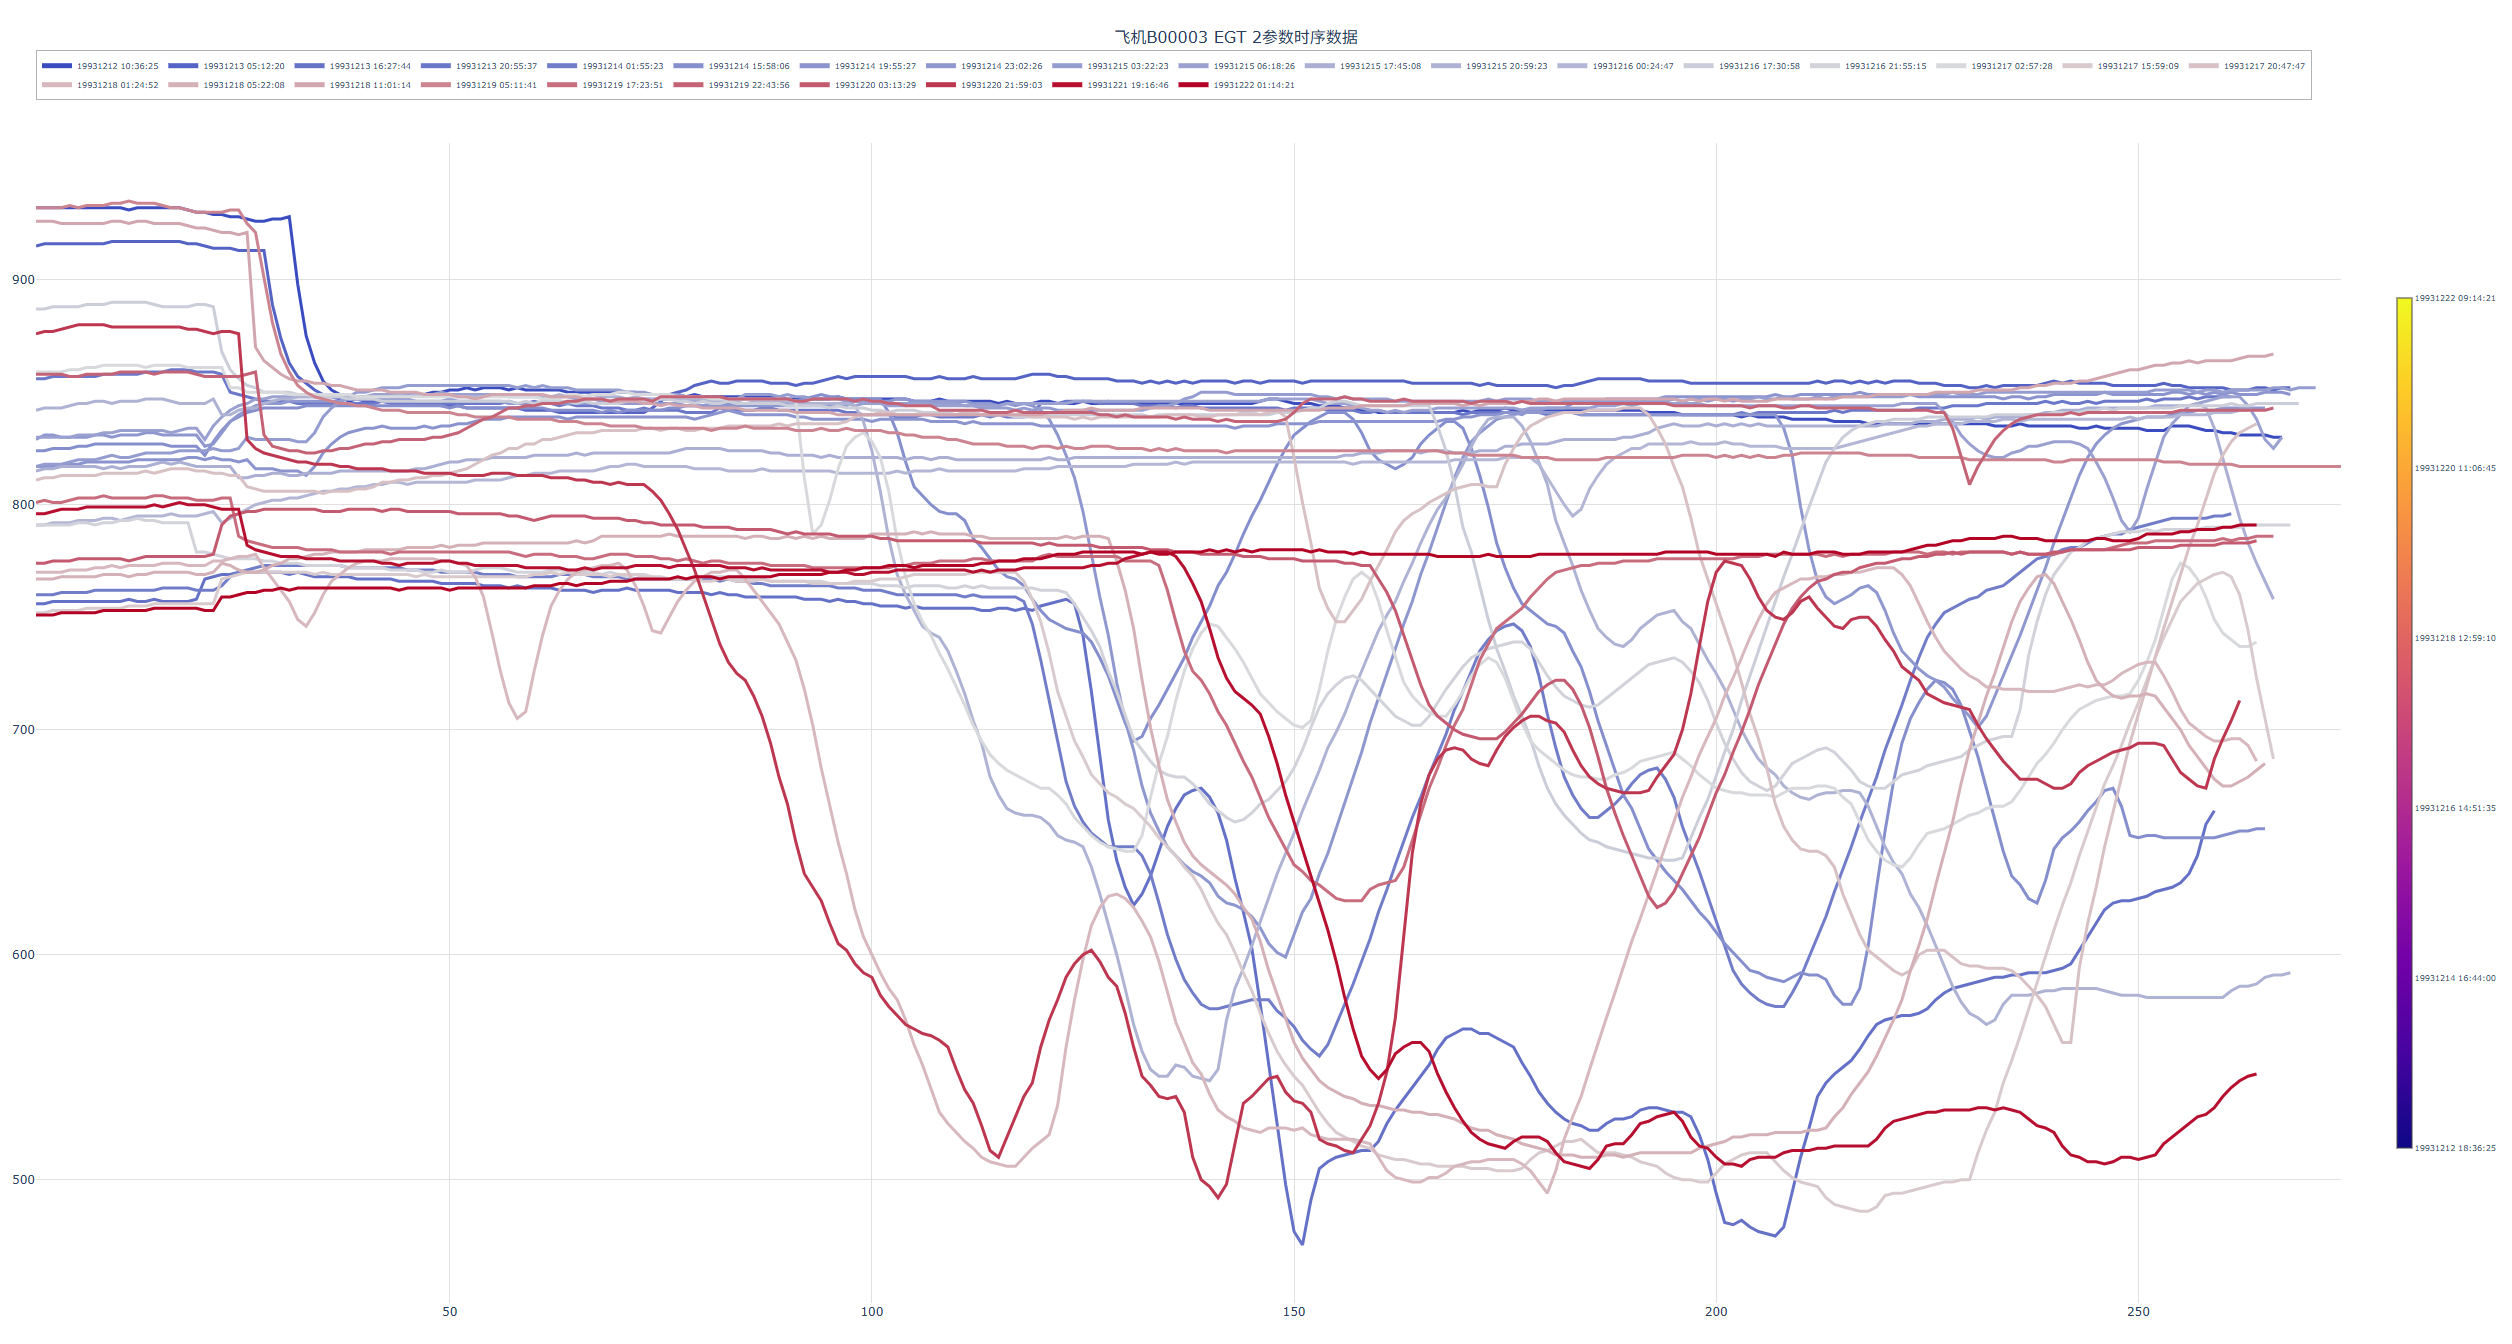Click legend entry 19931222 01:14:21

pyautogui.click(x=1254, y=85)
